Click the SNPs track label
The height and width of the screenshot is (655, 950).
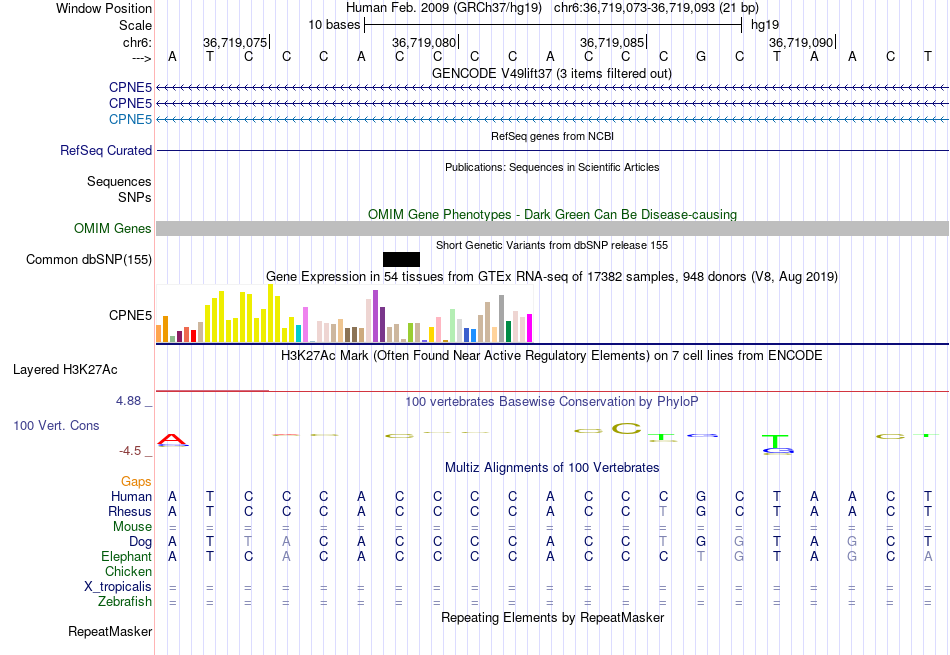pos(135,198)
